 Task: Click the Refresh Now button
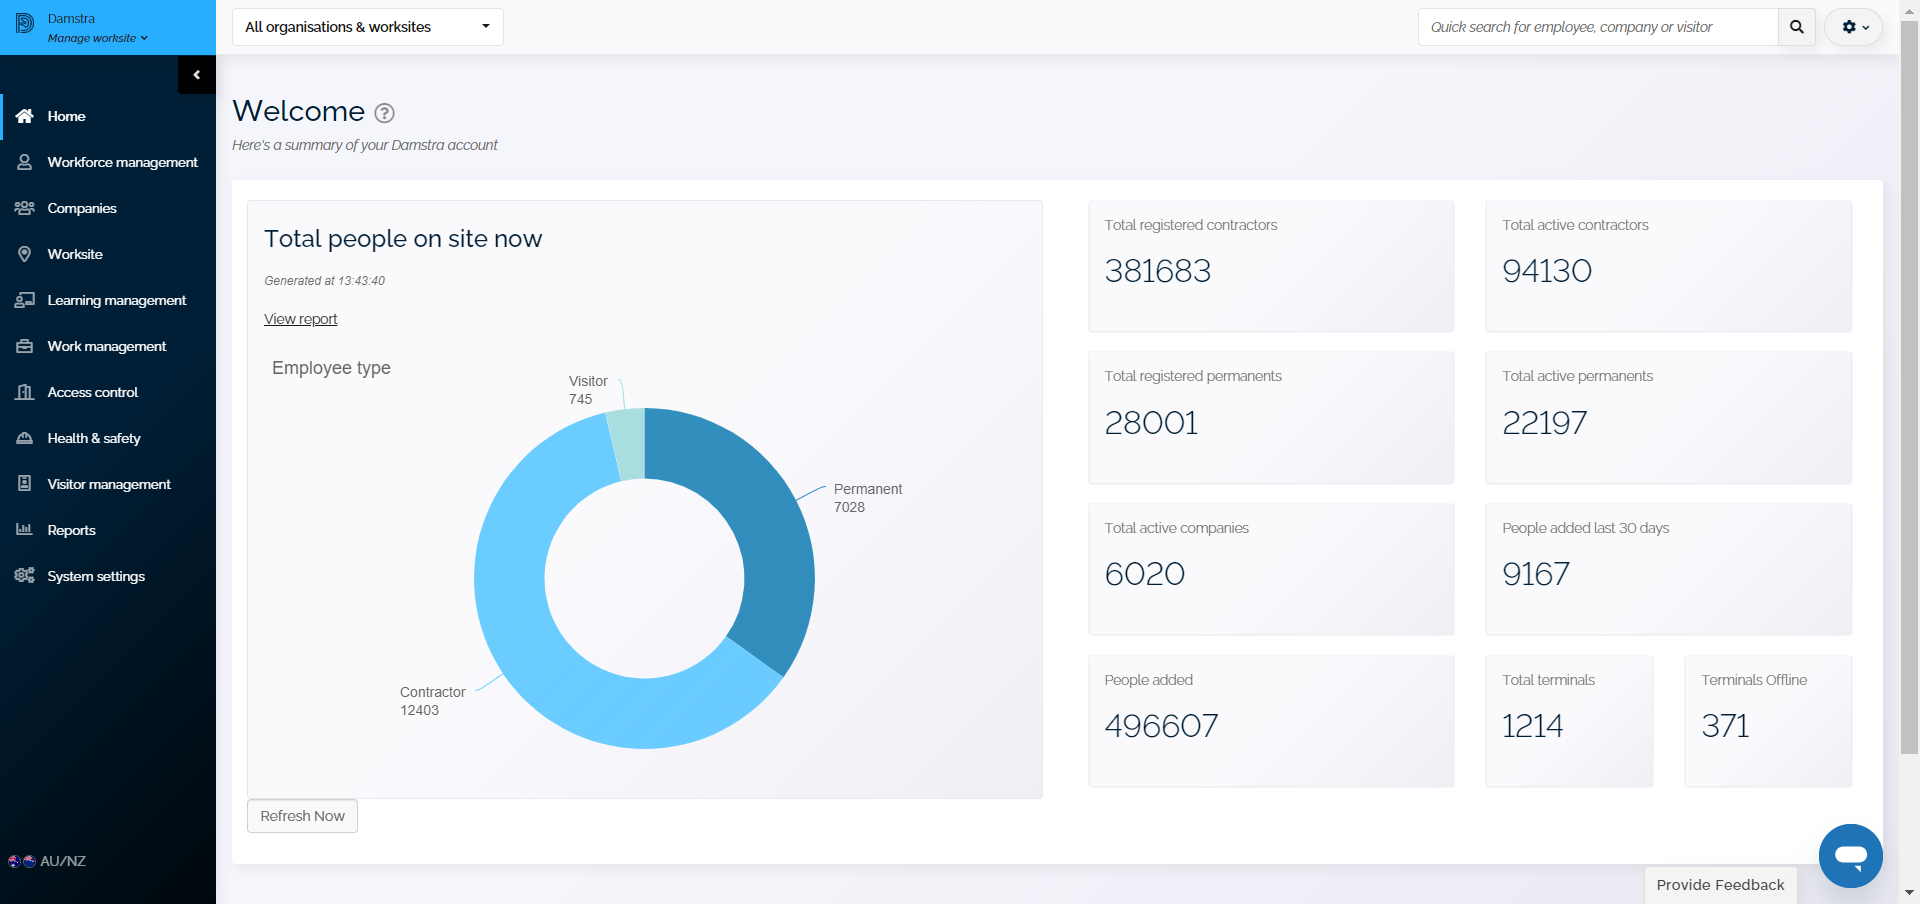point(302,816)
